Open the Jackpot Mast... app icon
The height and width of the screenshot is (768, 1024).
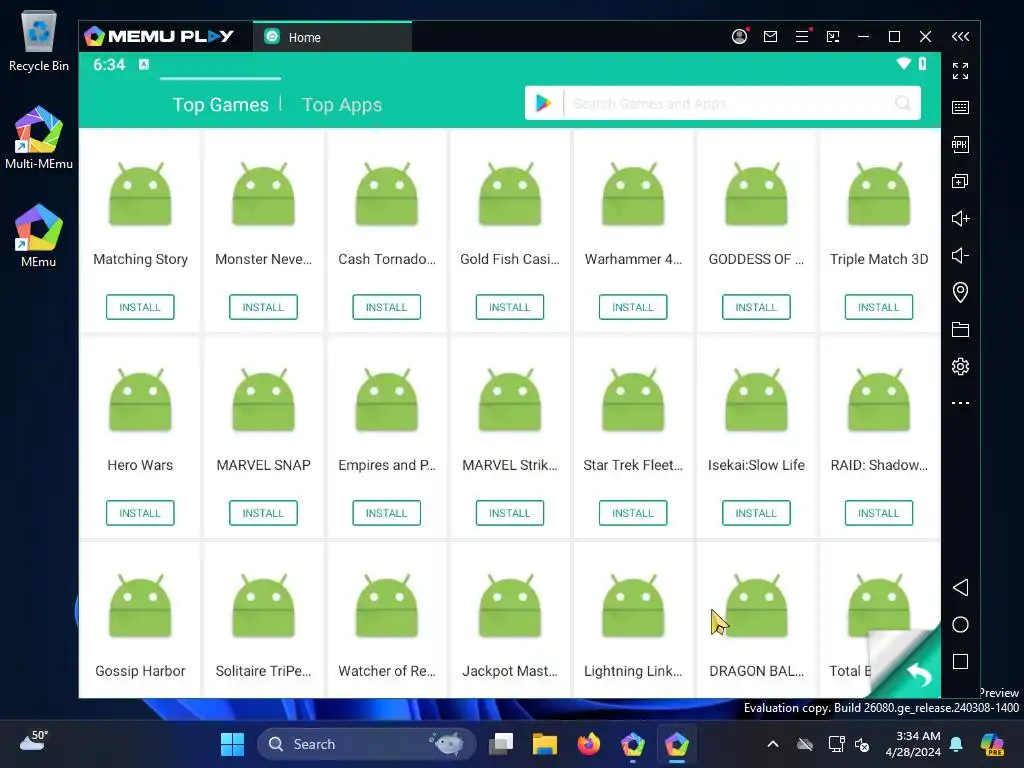(x=509, y=606)
